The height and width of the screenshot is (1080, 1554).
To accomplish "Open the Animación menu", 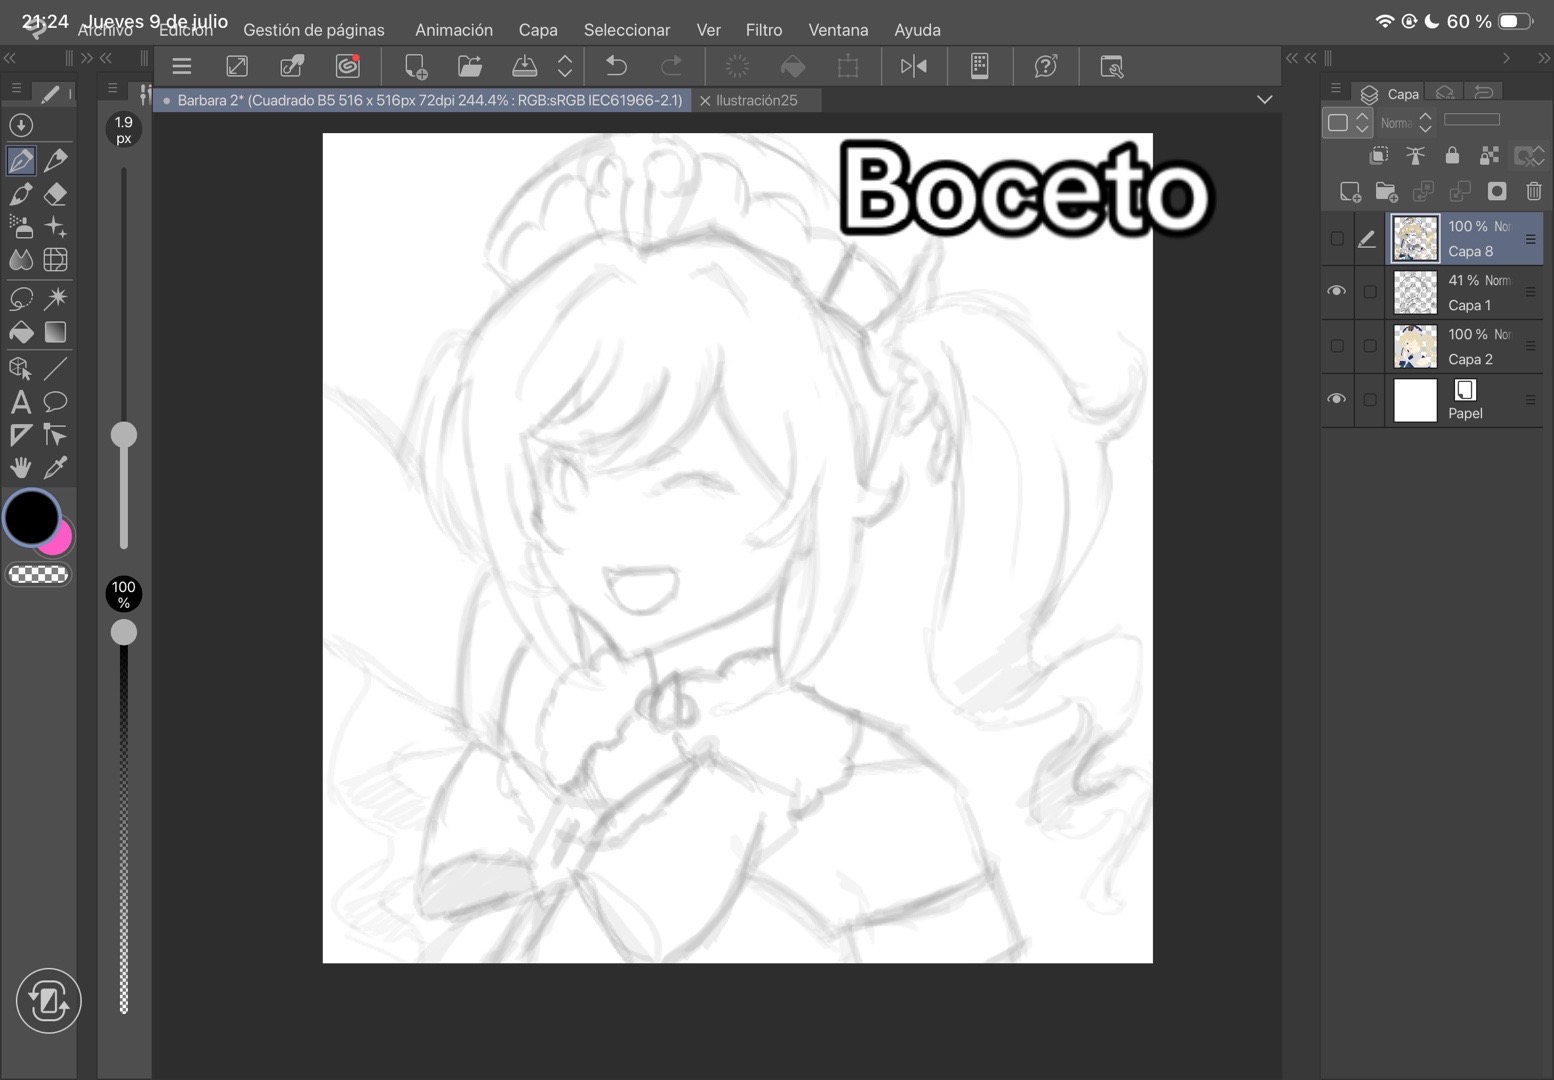I will pyautogui.click(x=454, y=30).
